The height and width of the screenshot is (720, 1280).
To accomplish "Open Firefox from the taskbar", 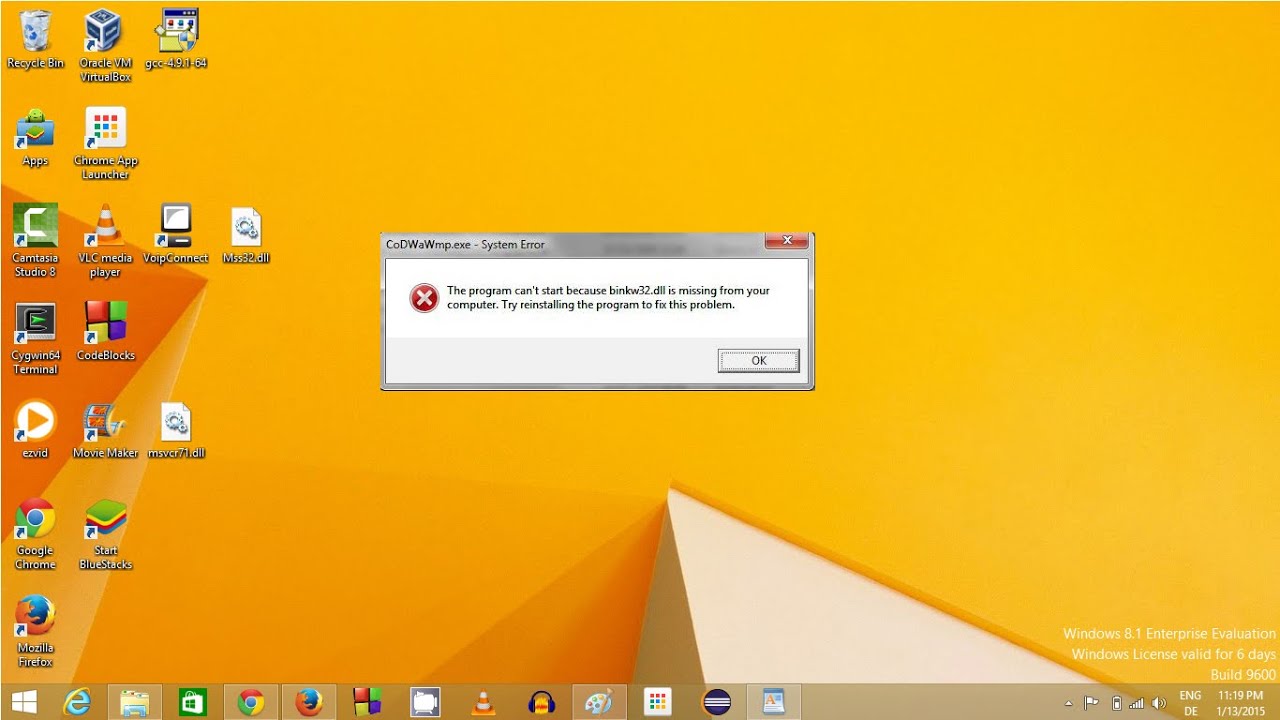I will [309, 702].
